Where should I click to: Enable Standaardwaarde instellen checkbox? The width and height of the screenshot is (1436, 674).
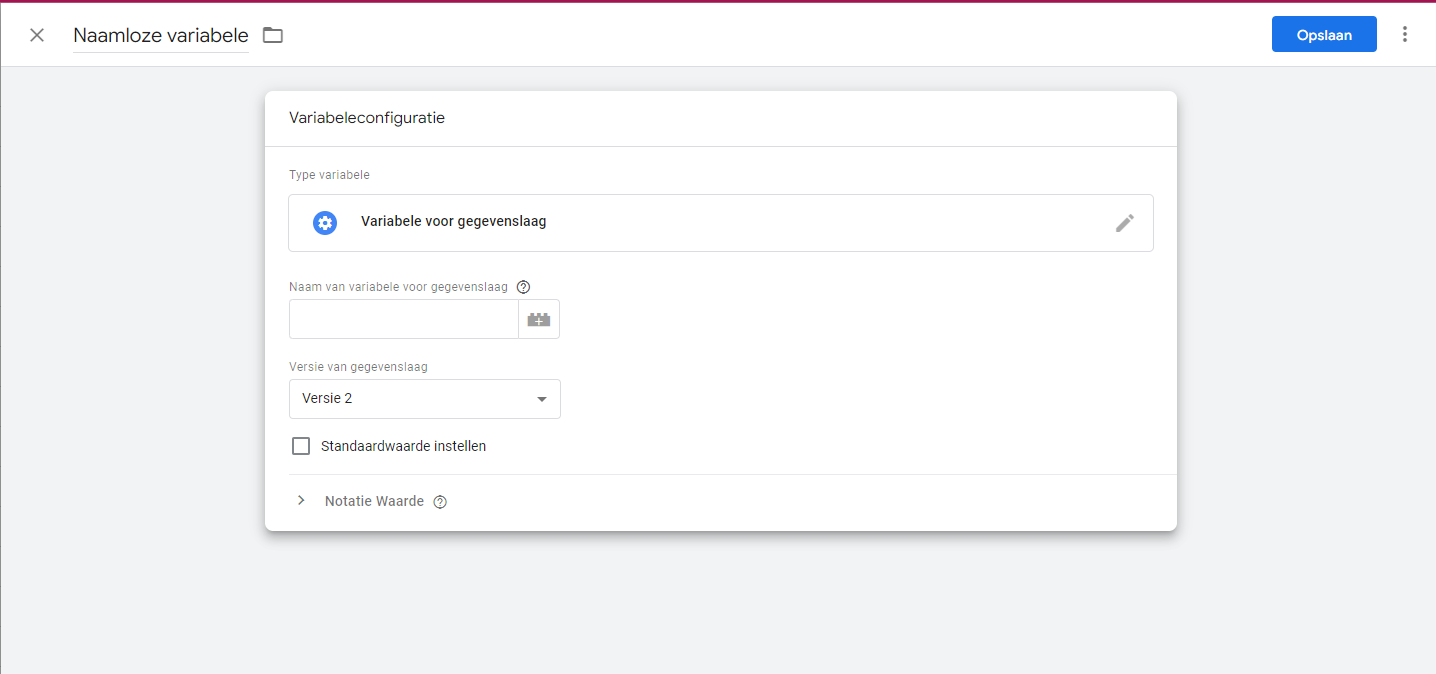click(301, 446)
